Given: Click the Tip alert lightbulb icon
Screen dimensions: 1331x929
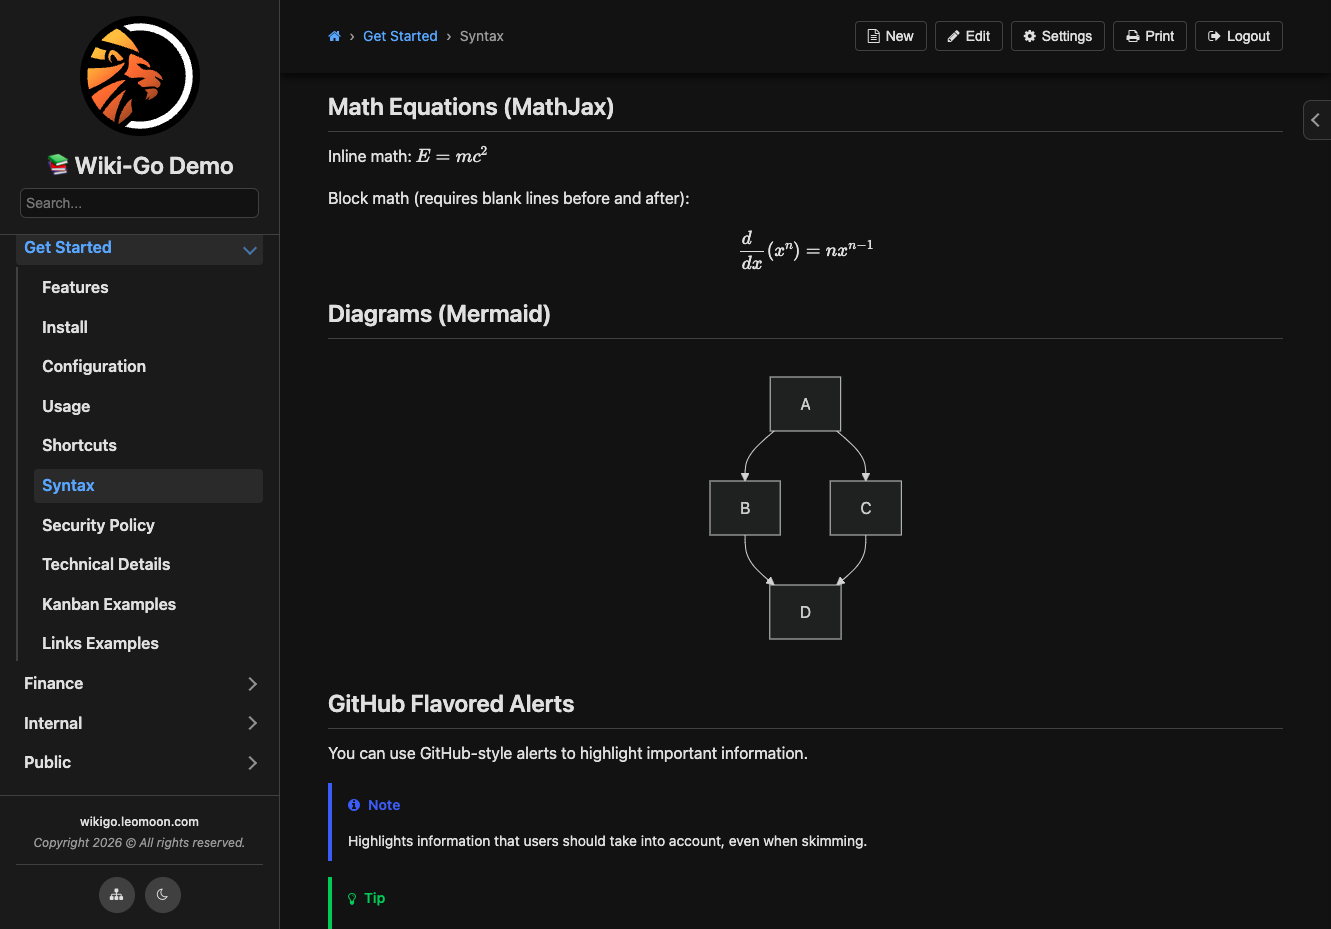Looking at the screenshot, I should [x=352, y=899].
